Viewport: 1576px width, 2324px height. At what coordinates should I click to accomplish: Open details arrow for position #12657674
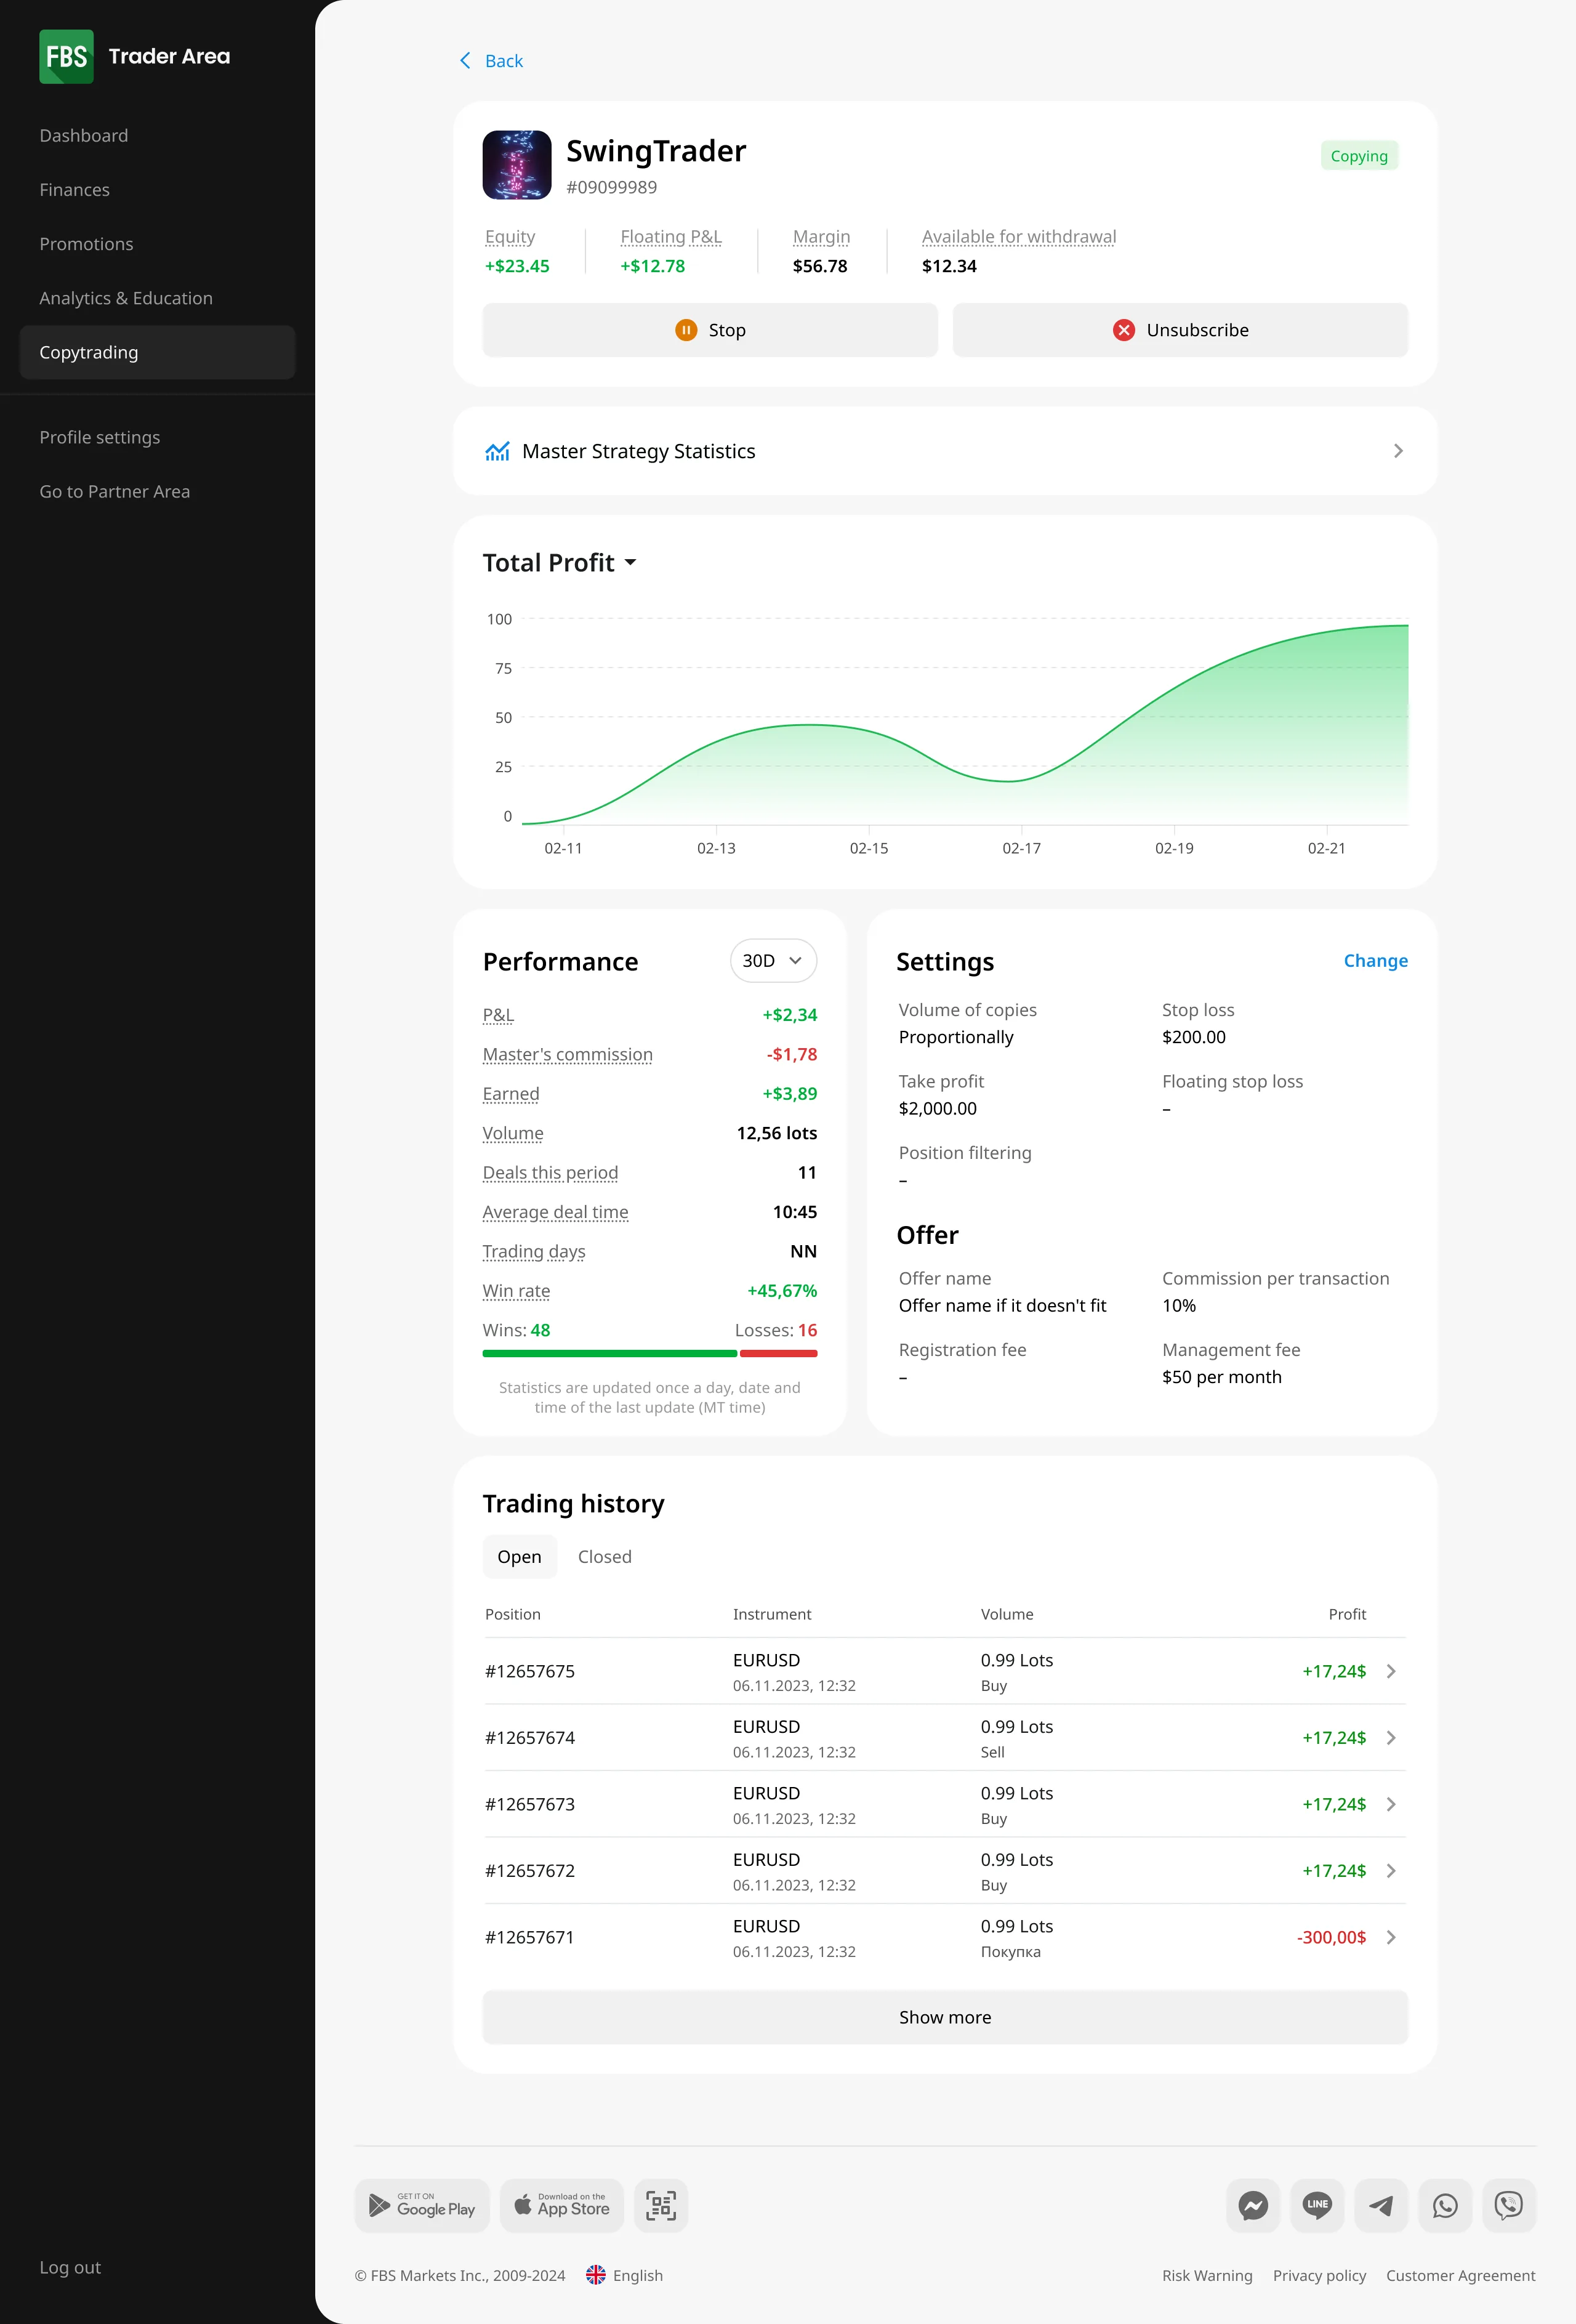[x=1391, y=1738]
